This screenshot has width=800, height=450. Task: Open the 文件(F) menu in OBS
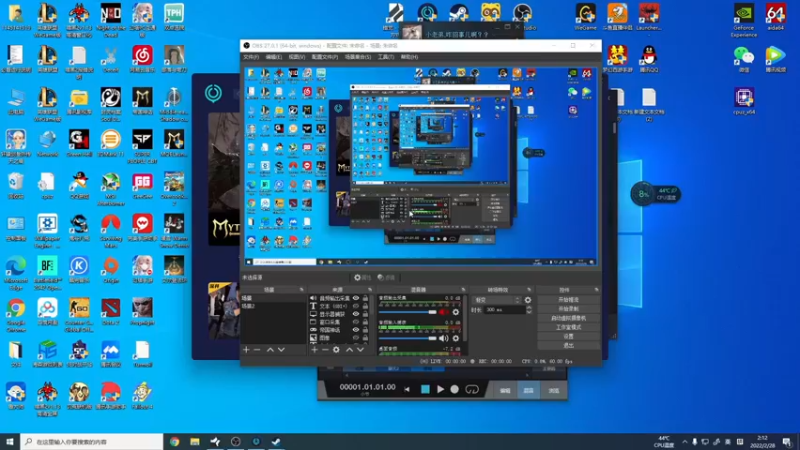[251, 57]
